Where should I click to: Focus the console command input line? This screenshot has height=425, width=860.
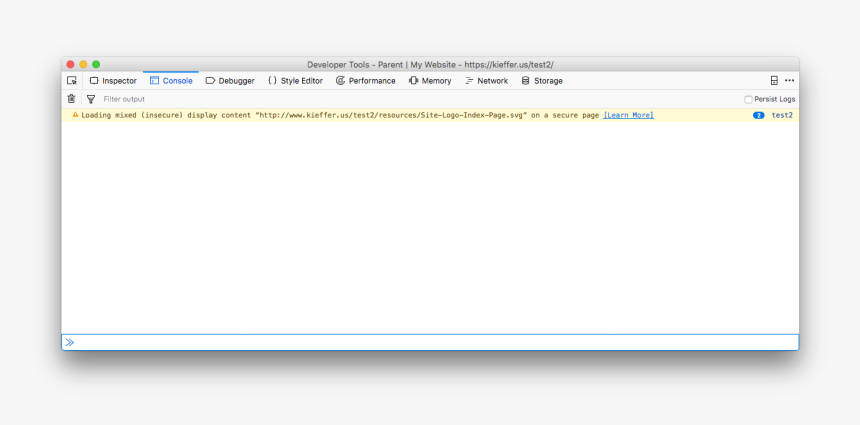pyautogui.click(x=430, y=342)
